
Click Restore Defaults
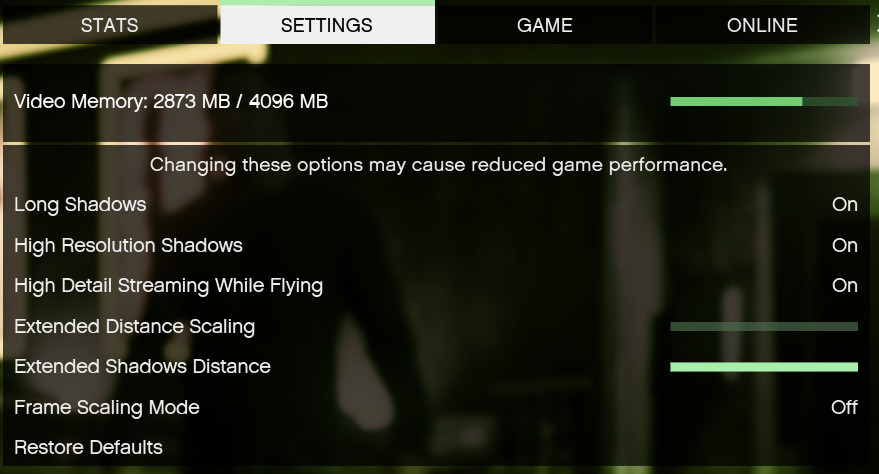89,448
